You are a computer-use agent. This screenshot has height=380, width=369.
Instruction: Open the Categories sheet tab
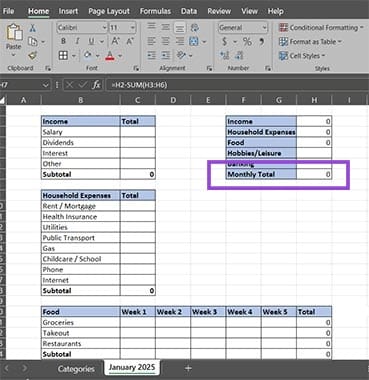[76, 369]
